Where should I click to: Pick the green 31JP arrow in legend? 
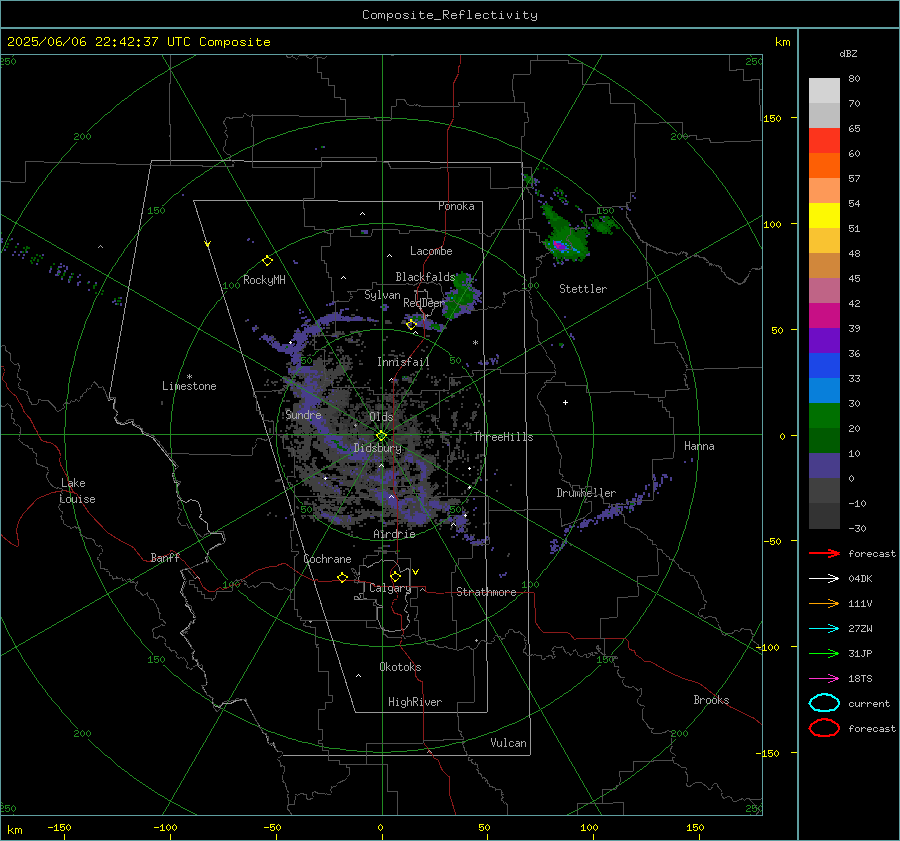[x=824, y=653]
